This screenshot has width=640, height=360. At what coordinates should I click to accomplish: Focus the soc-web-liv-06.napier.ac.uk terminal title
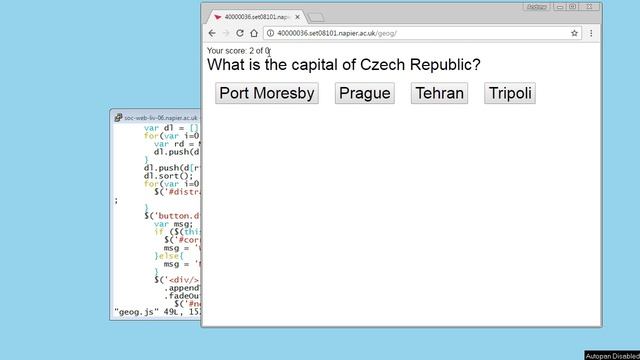160,118
